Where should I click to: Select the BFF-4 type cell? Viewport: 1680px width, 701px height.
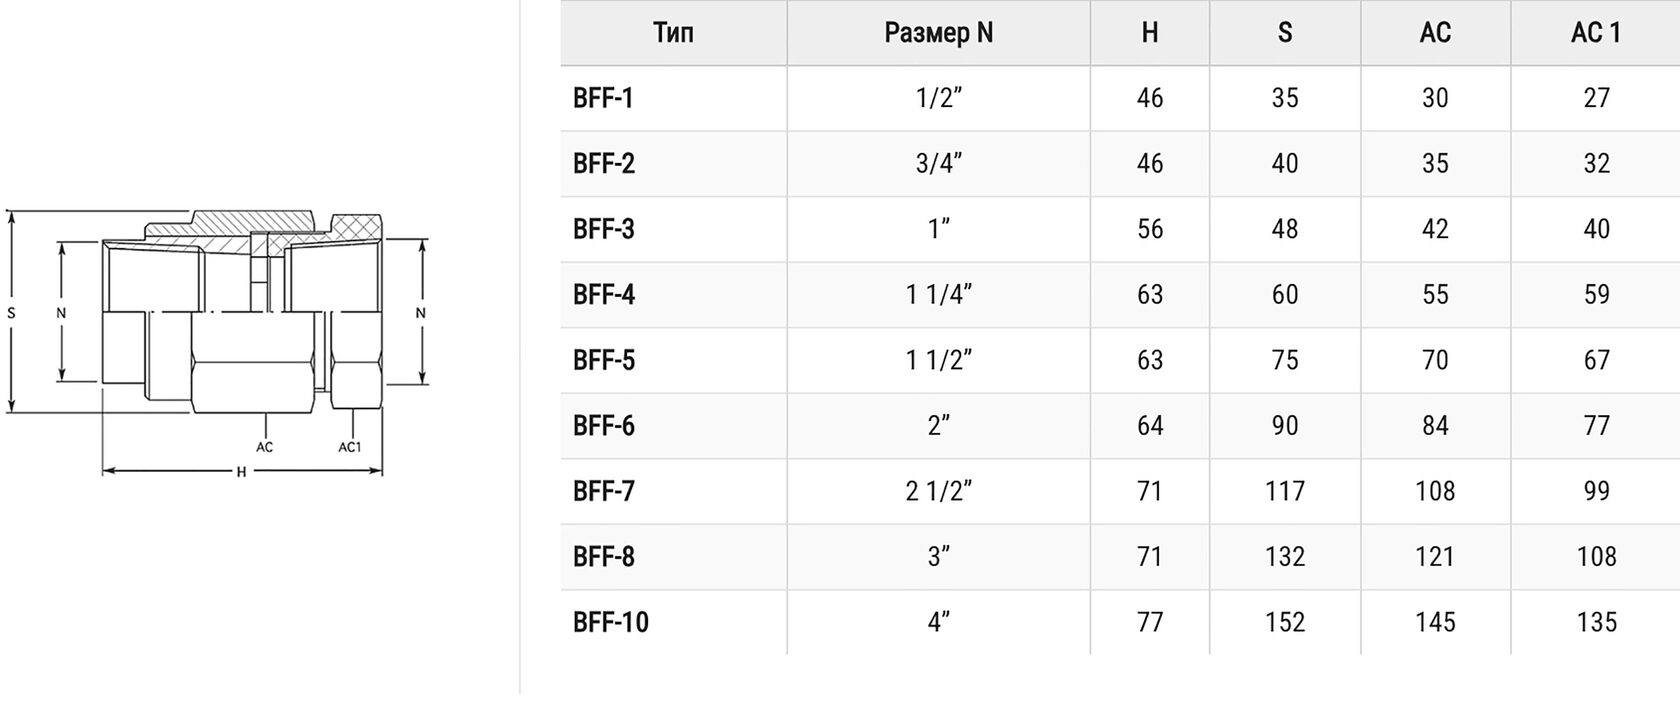click(604, 295)
